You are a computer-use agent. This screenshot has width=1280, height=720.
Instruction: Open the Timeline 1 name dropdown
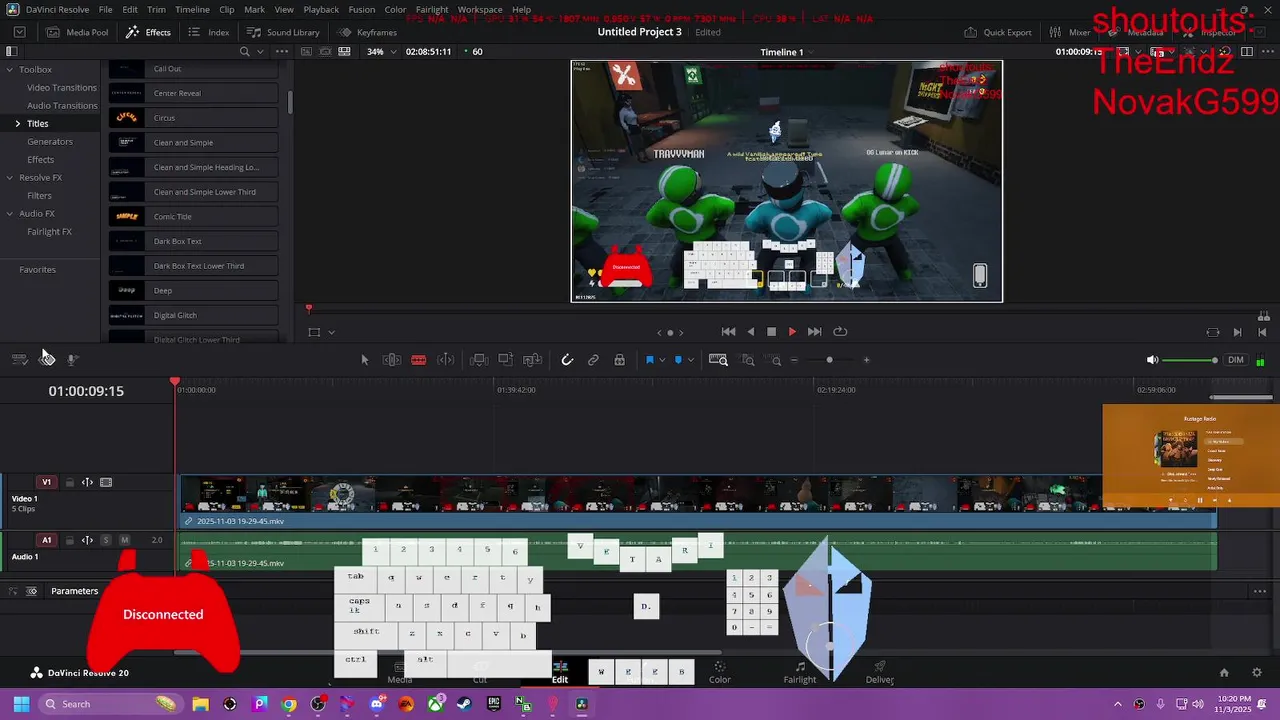(786, 52)
